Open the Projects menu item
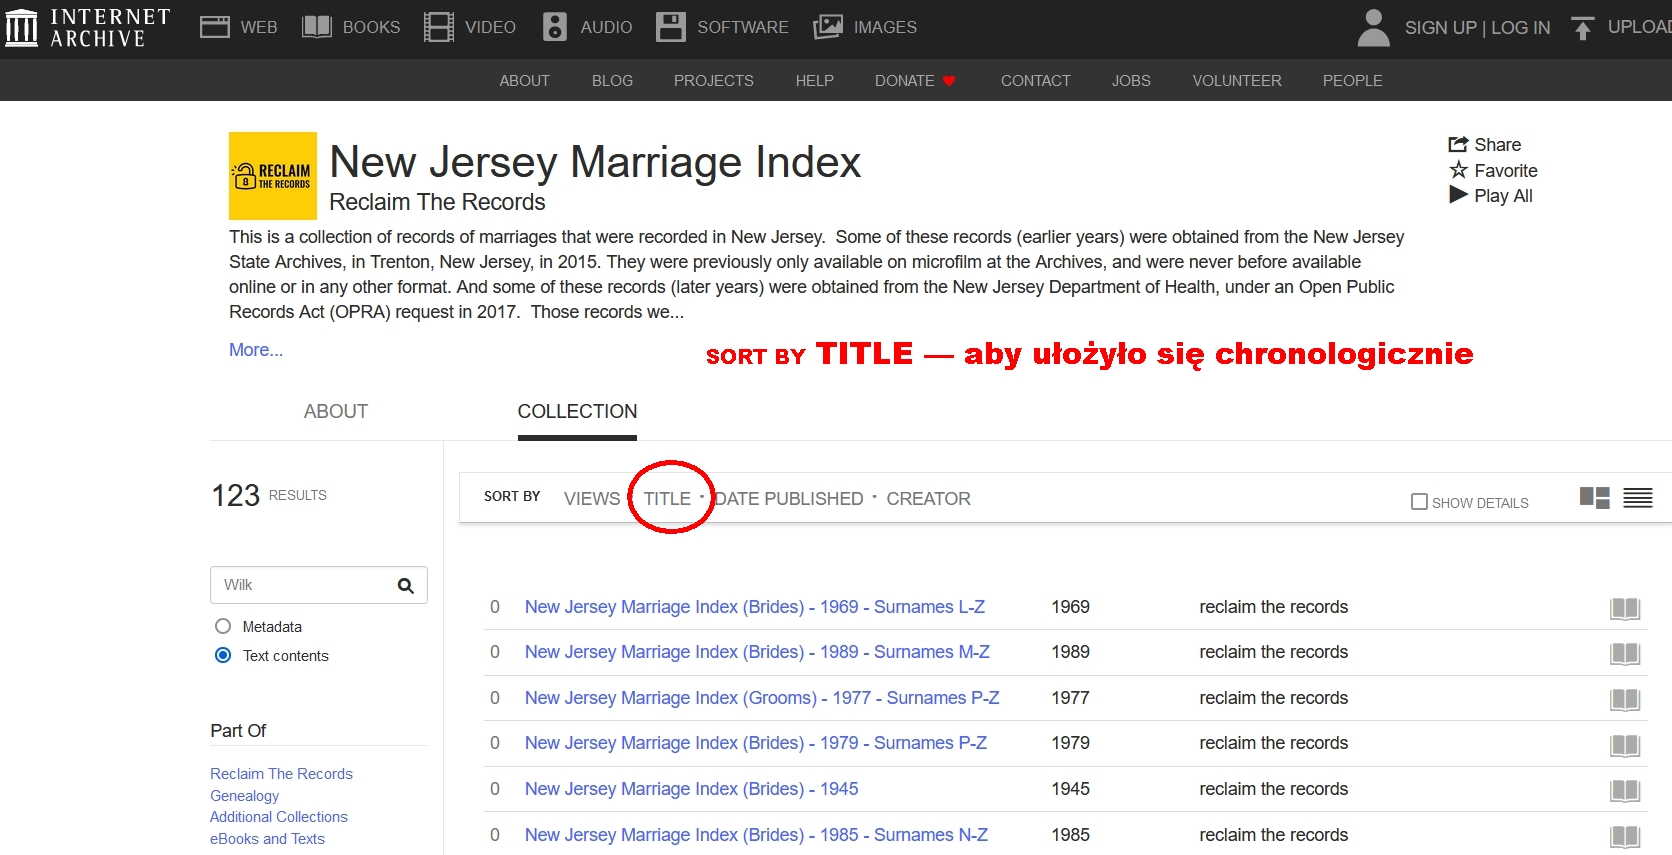The width and height of the screenshot is (1672, 855). point(713,81)
